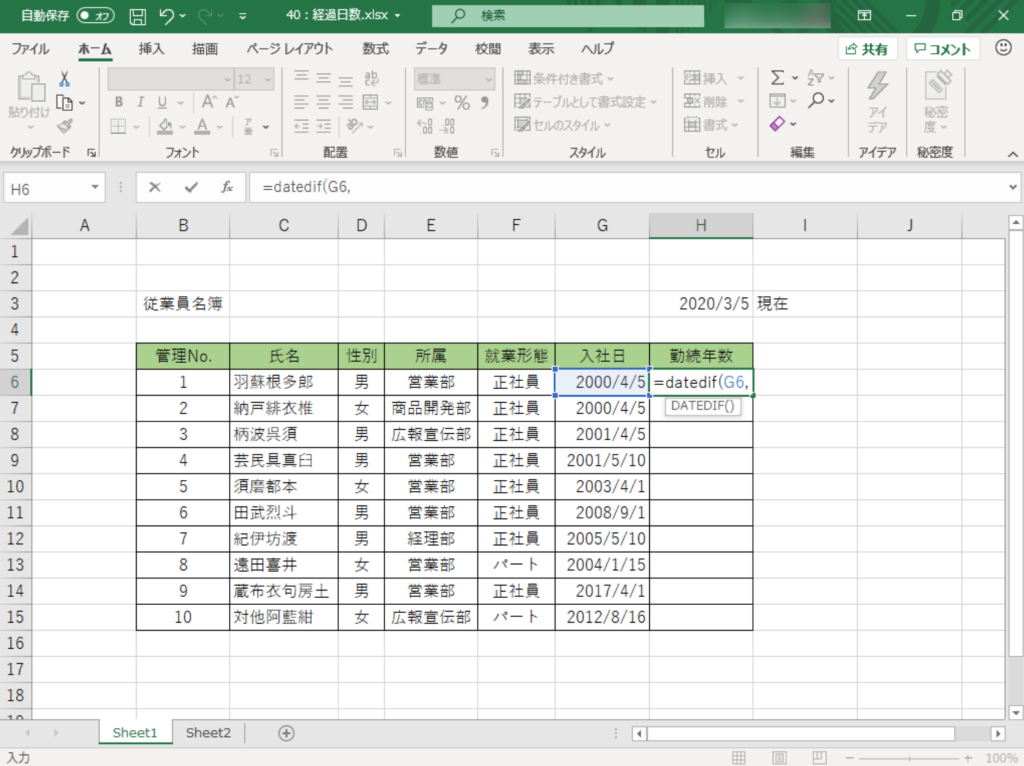Screen dimensions: 1024x766
Task: Click the コメント comments button
Action: pos(943,49)
